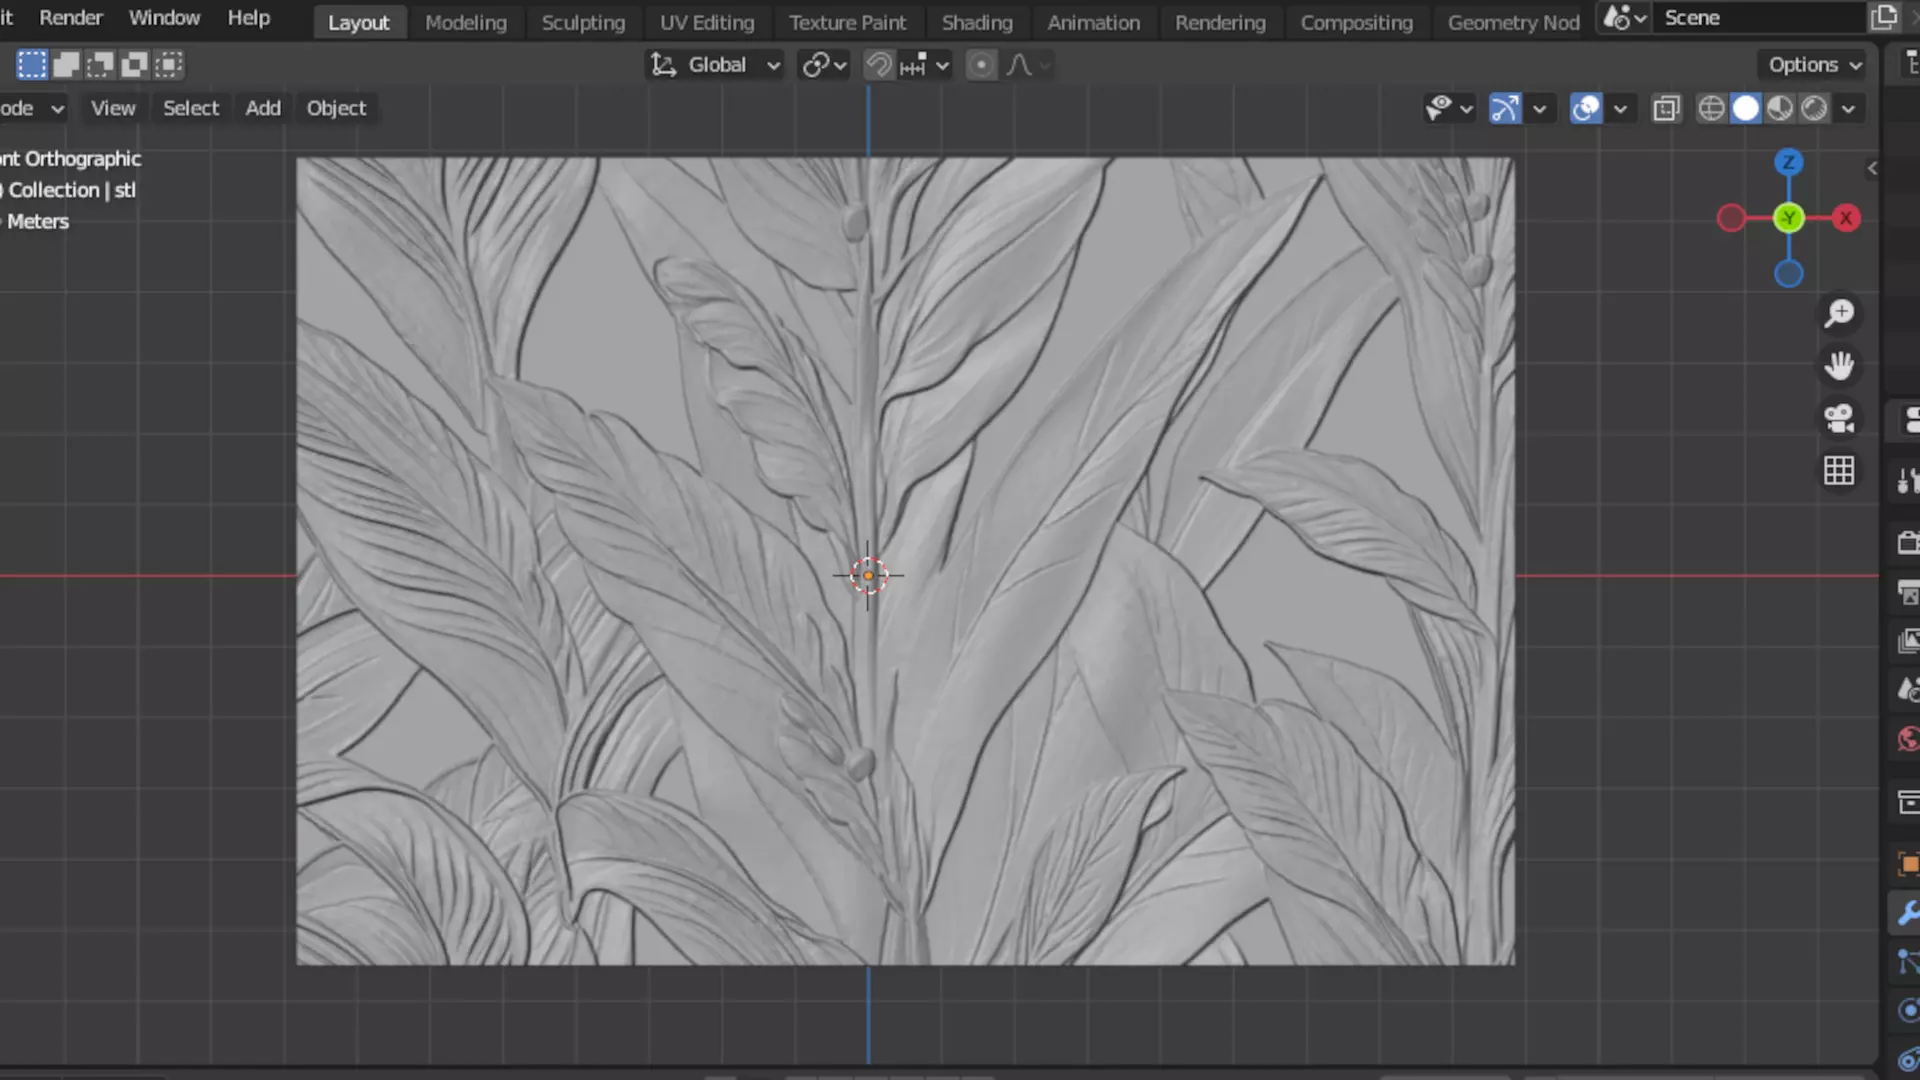The image size is (1920, 1080).
Task: Switch orthographic/perspective grid icon
Action: 1839,470
